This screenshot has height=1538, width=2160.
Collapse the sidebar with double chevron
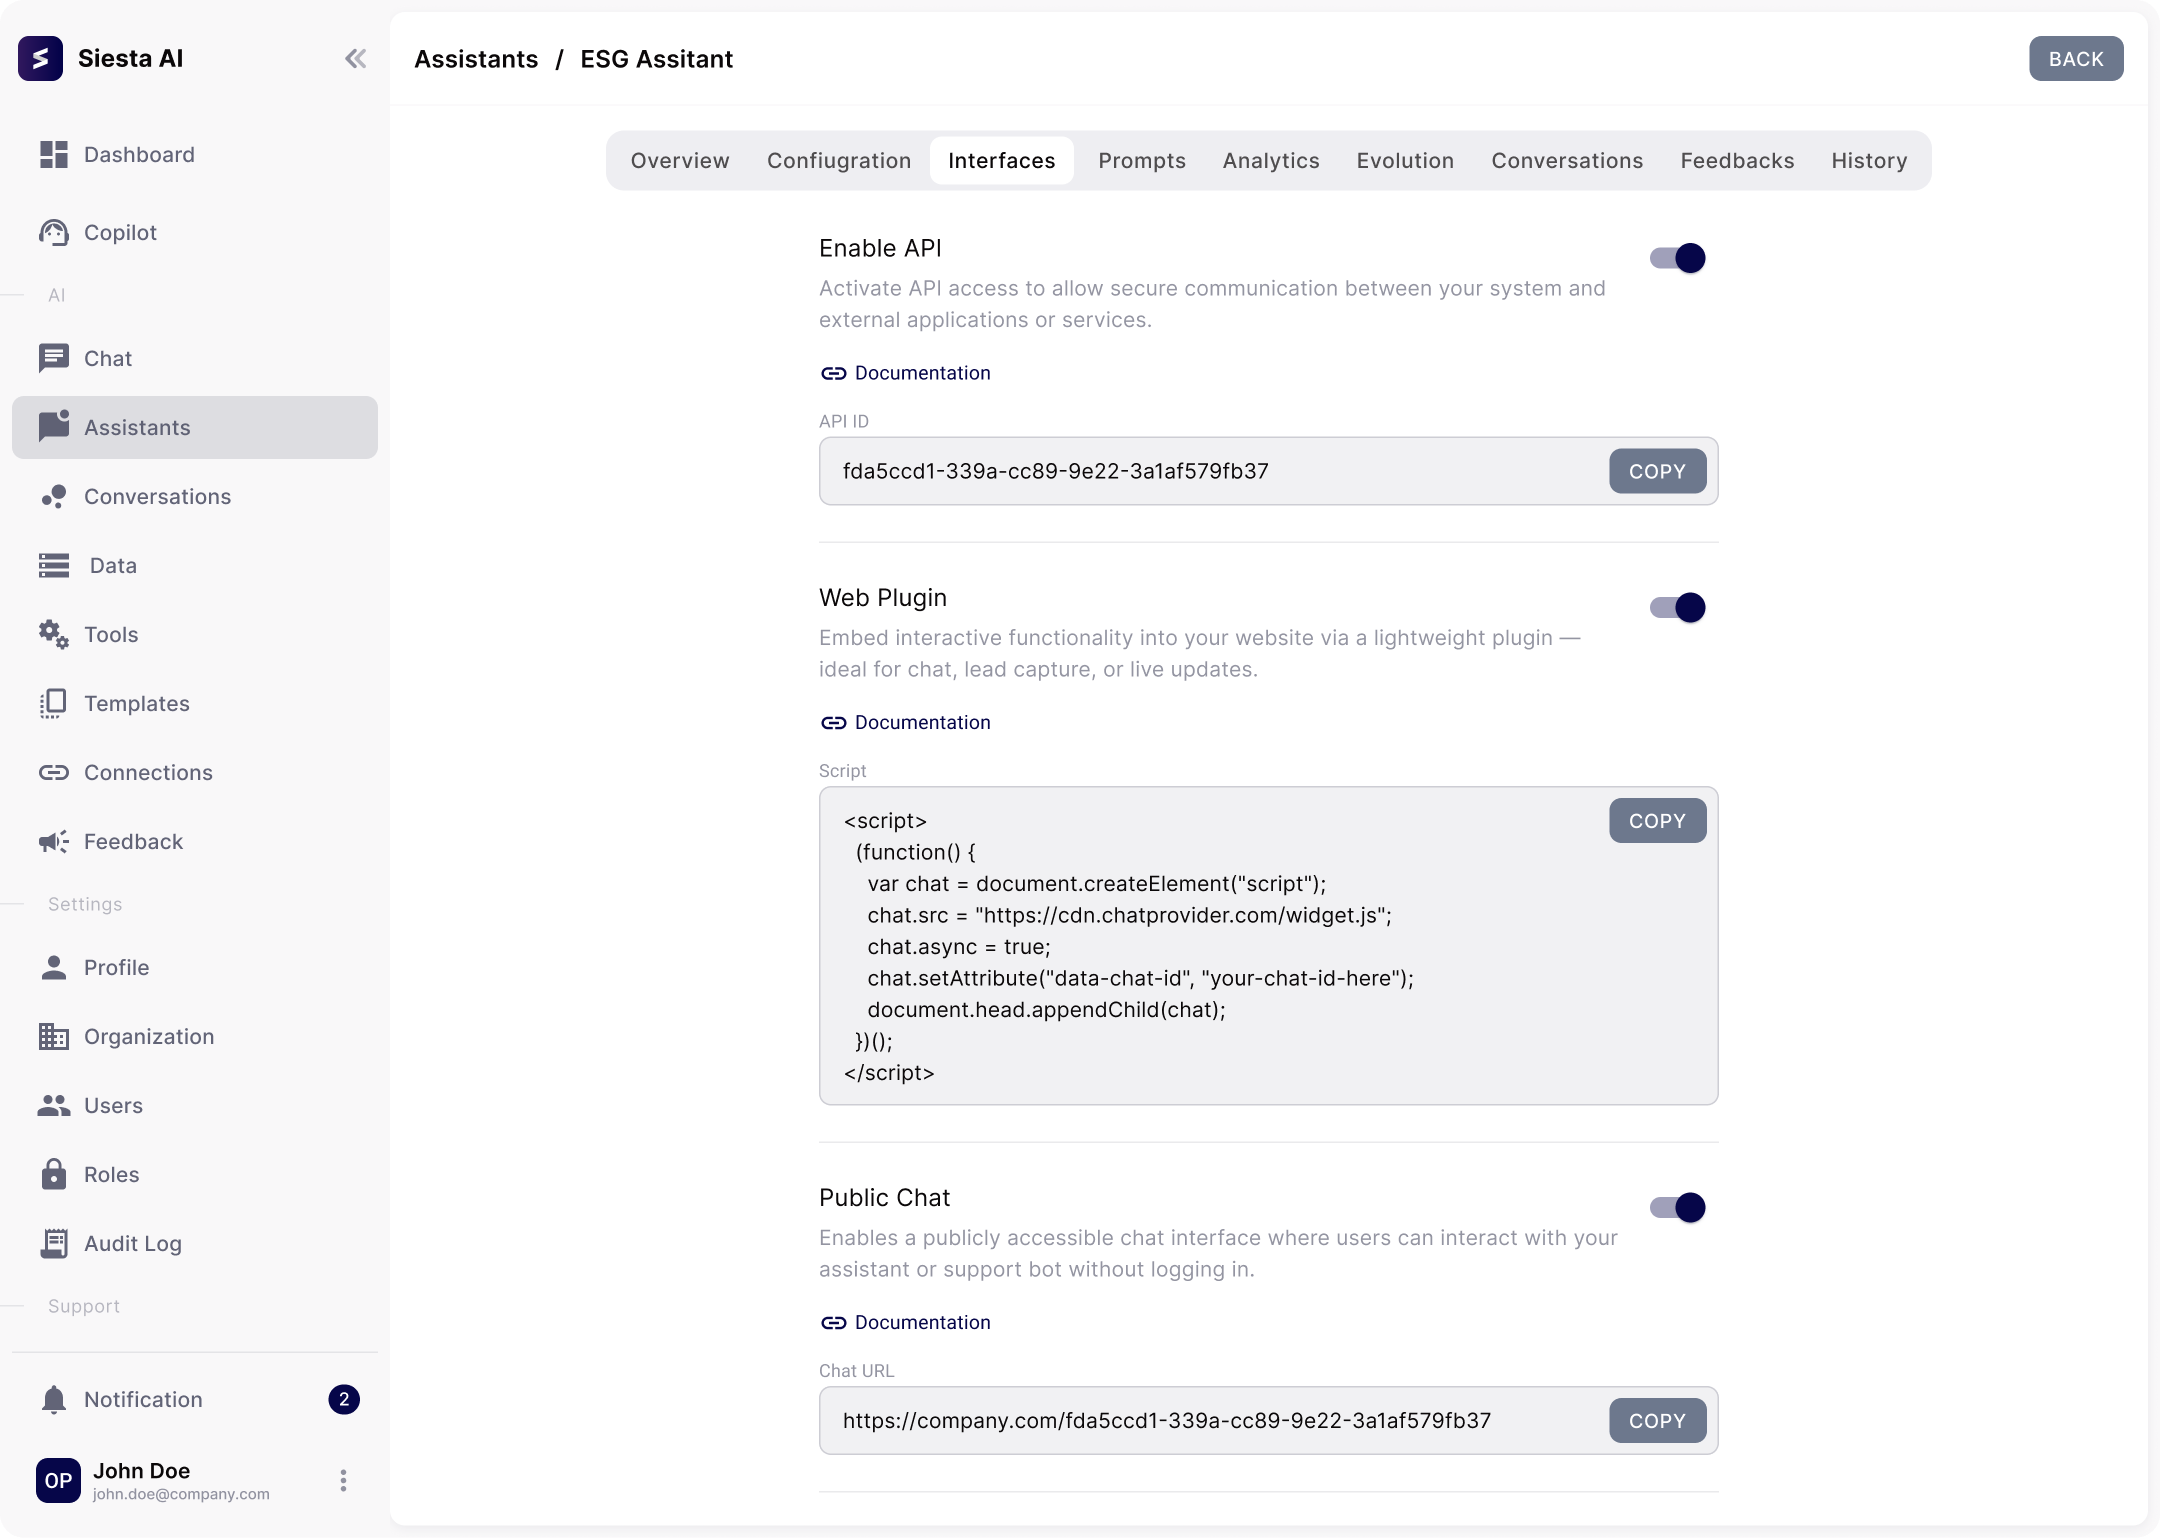[355, 59]
